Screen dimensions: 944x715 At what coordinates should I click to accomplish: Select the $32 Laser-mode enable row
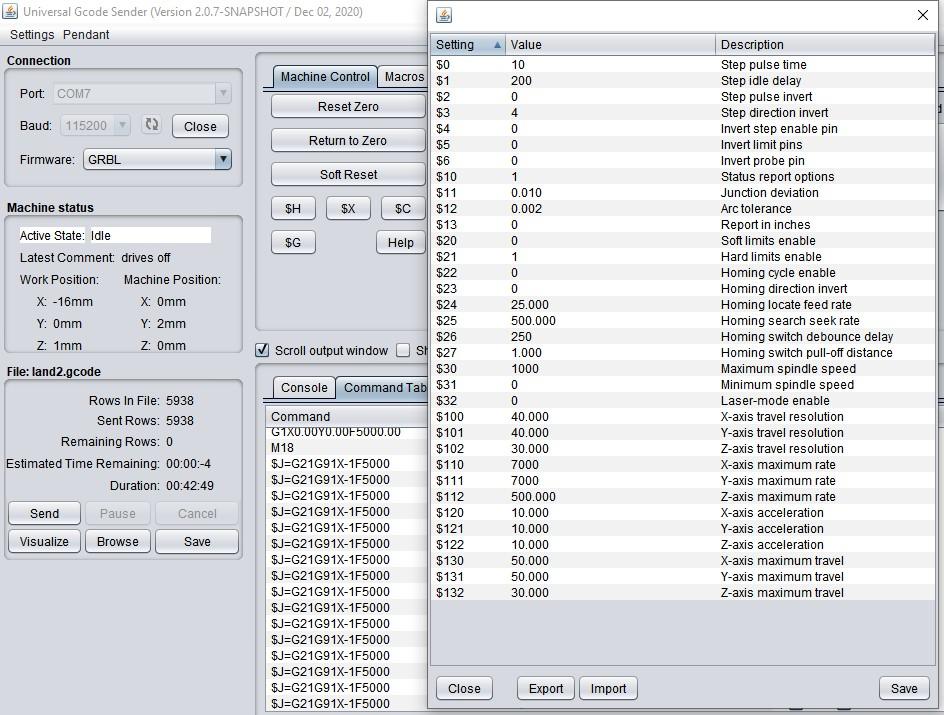683,401
